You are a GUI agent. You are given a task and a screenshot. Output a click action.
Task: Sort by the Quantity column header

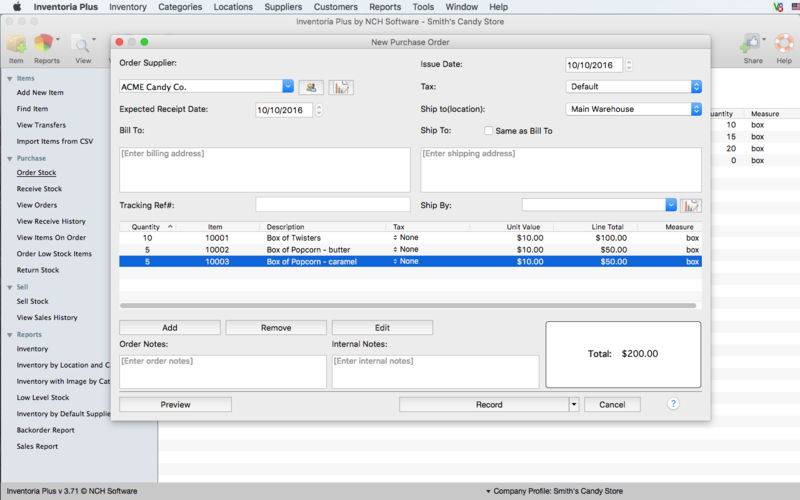tap(148, 227)
